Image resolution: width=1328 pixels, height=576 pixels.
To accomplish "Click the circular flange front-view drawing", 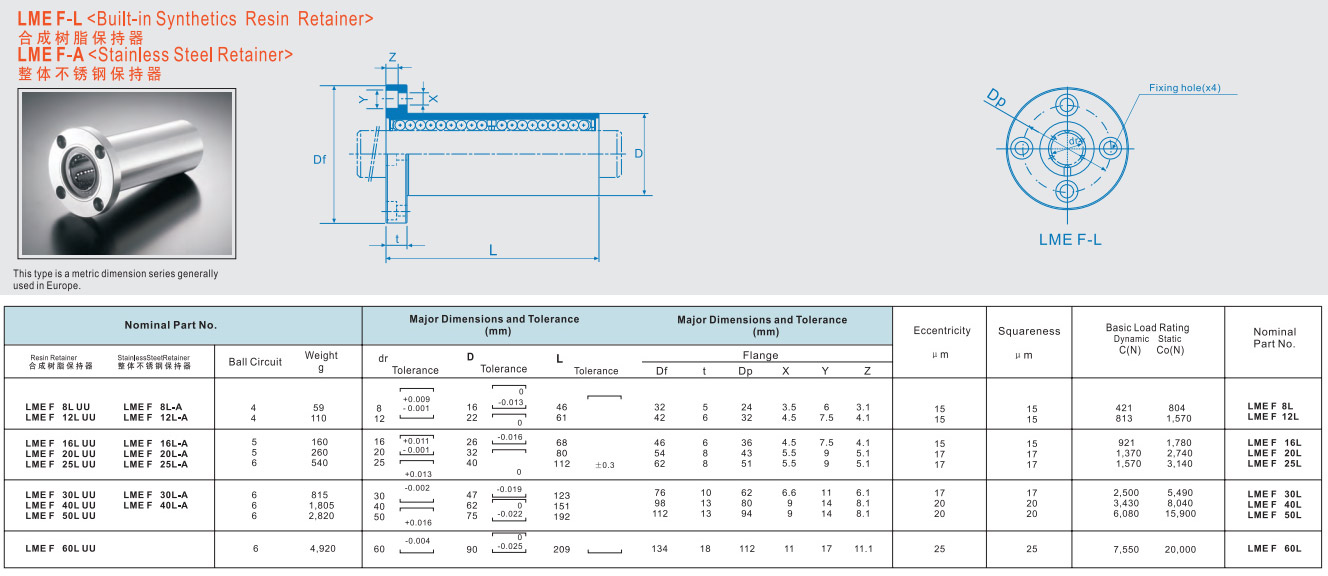I will (1067, 148).
